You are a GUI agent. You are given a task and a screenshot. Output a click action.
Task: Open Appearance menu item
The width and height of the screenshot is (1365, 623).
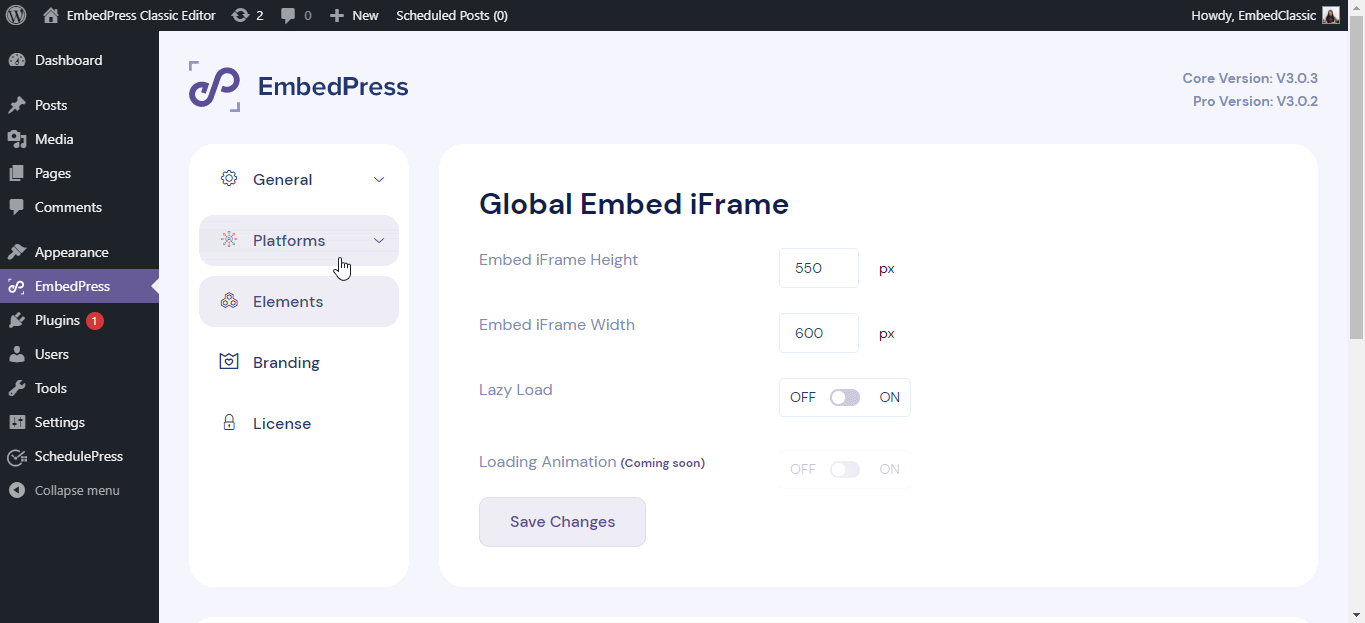pyautogui.click(x=79, y=252)
